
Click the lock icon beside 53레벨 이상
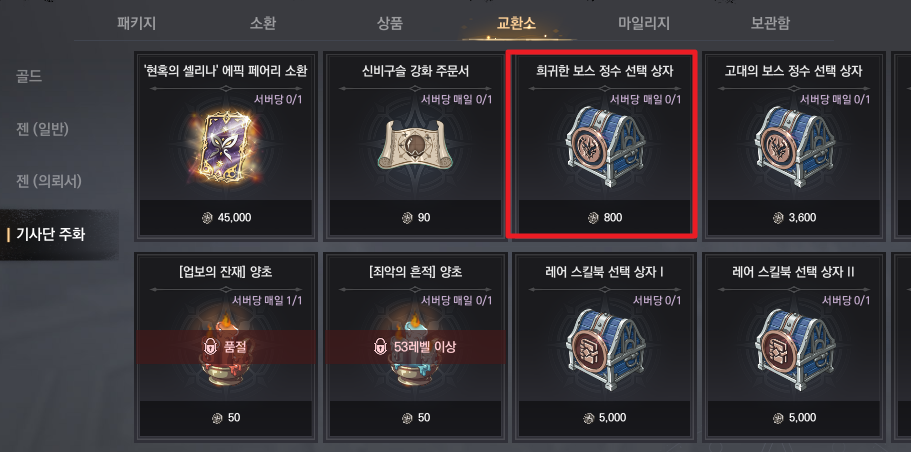tap(380, 347)
